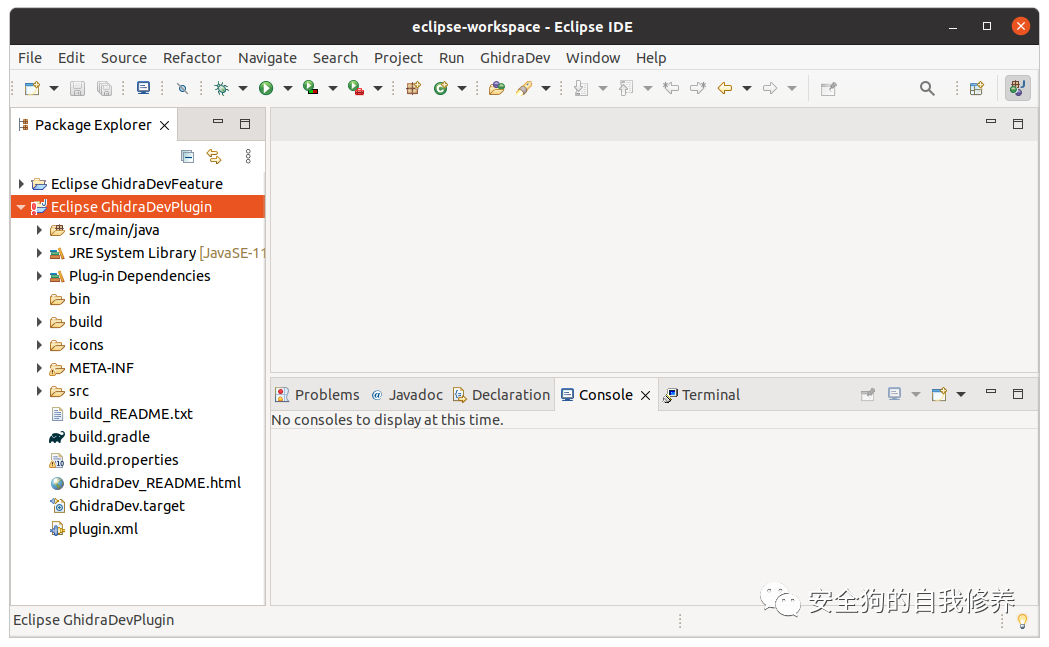The image size is (1049, 647).
Task: Click the Open Perspective icon
Action: click(977, 88)
